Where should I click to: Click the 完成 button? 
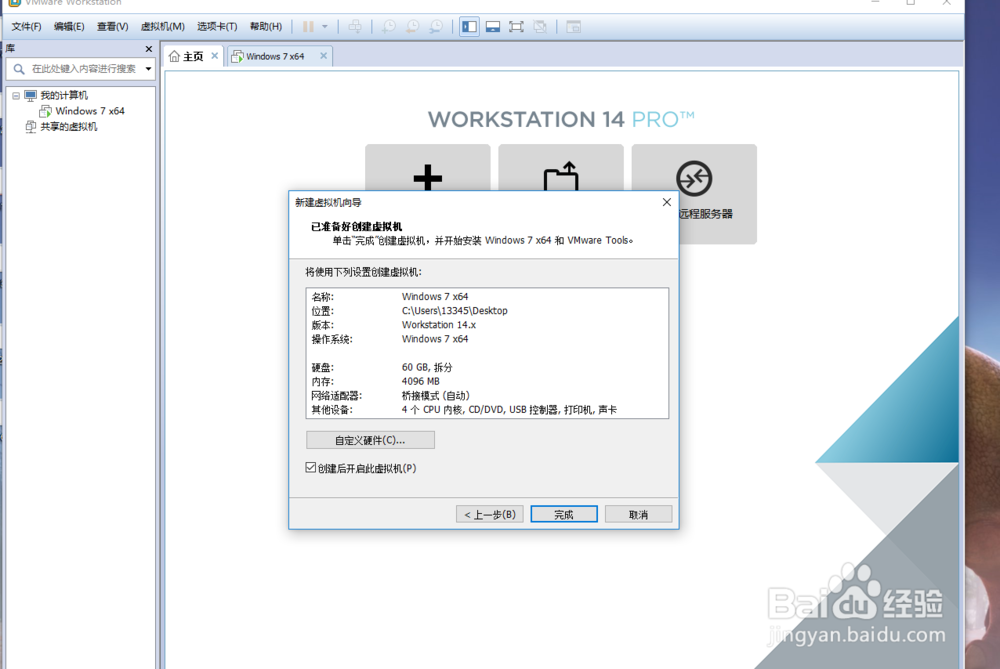click(x=564, y=514)
